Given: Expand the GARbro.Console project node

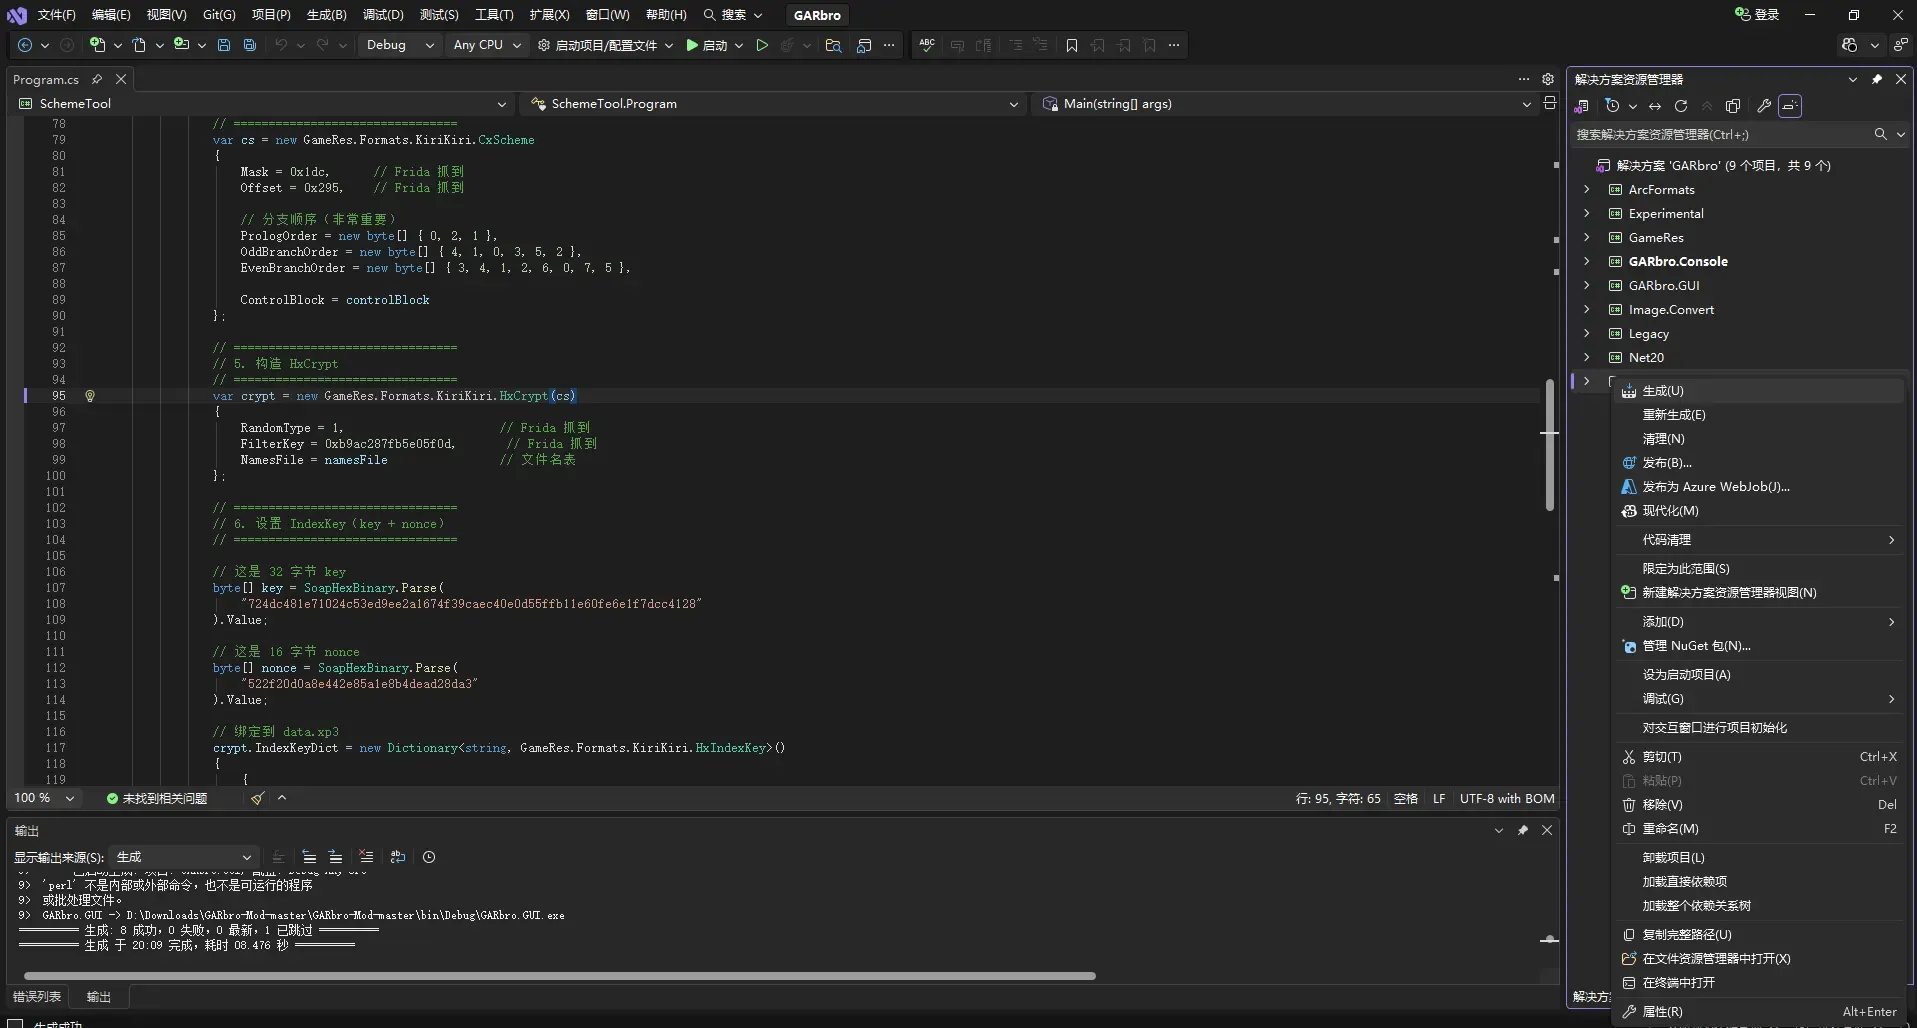Looking at the screenshot, I should click(1587, 261).
